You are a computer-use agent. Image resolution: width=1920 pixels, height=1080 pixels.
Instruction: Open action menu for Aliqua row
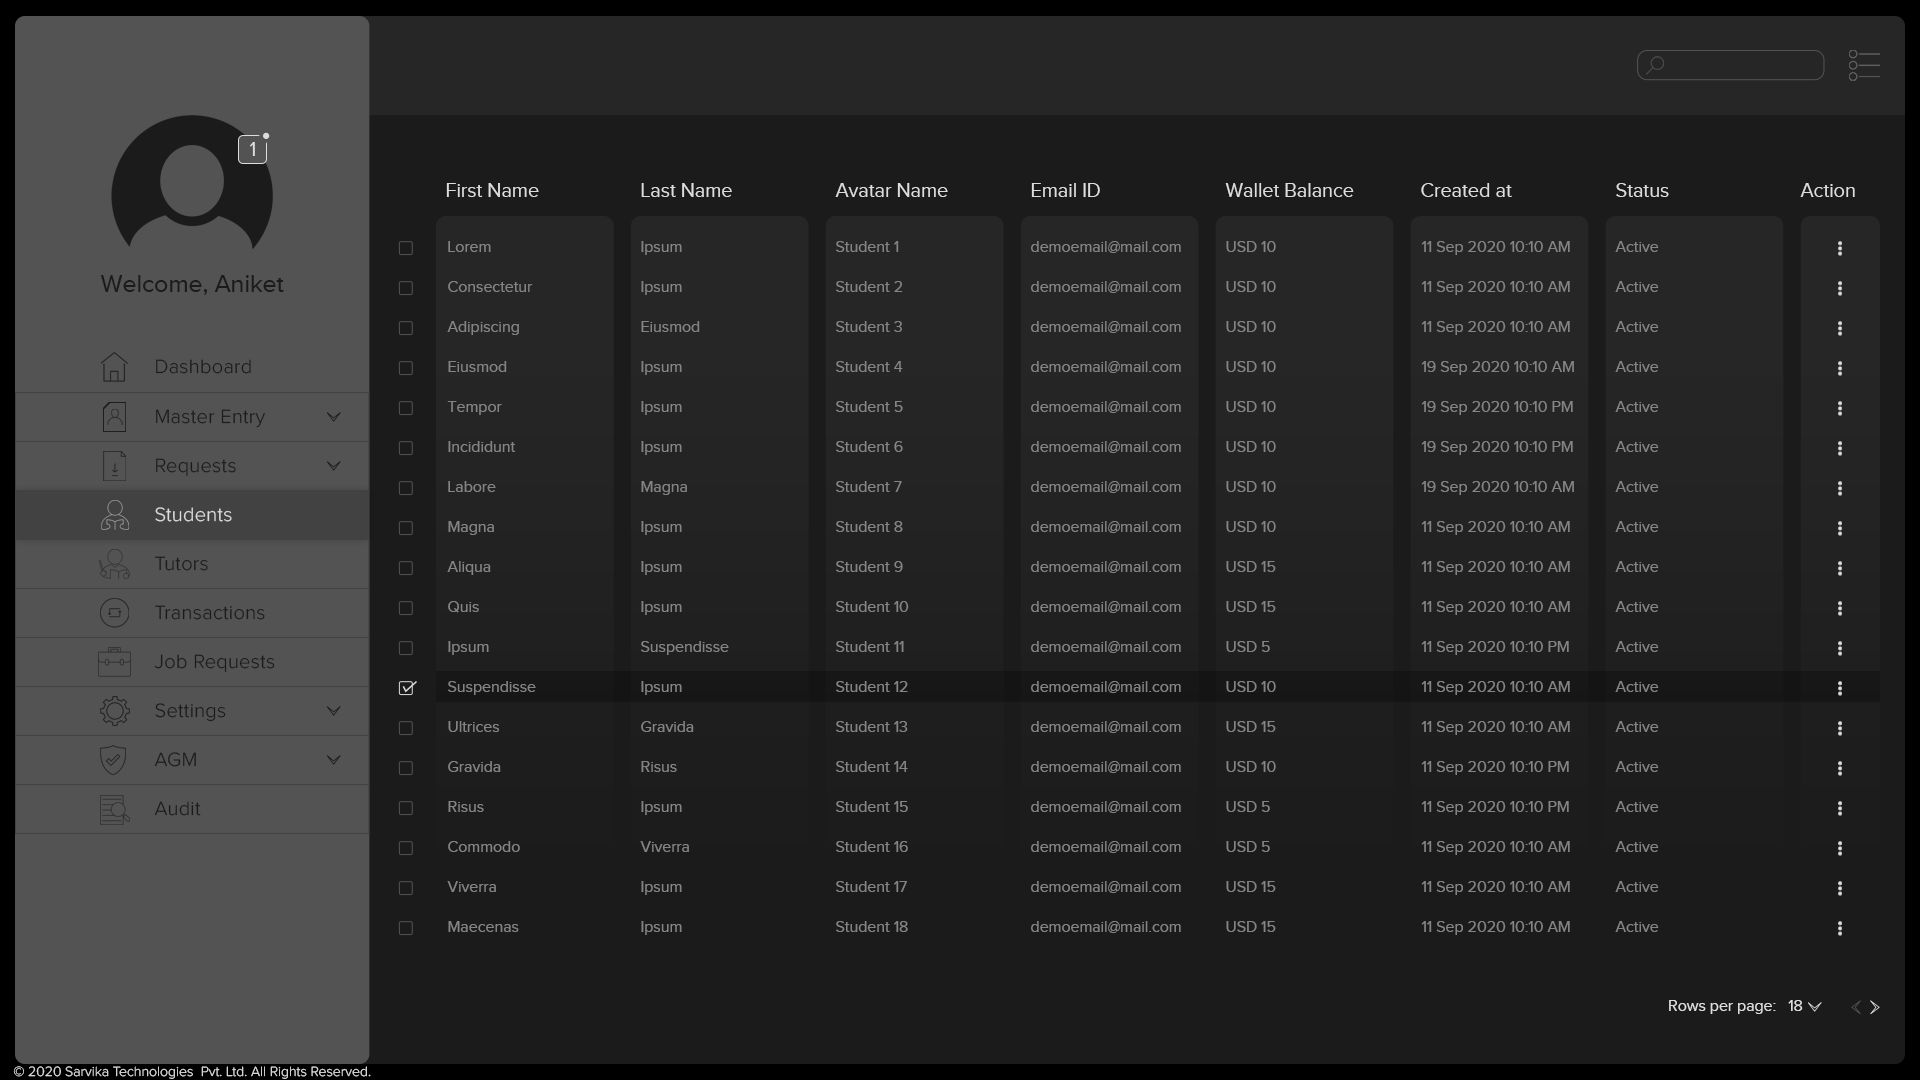point(1839,568)
